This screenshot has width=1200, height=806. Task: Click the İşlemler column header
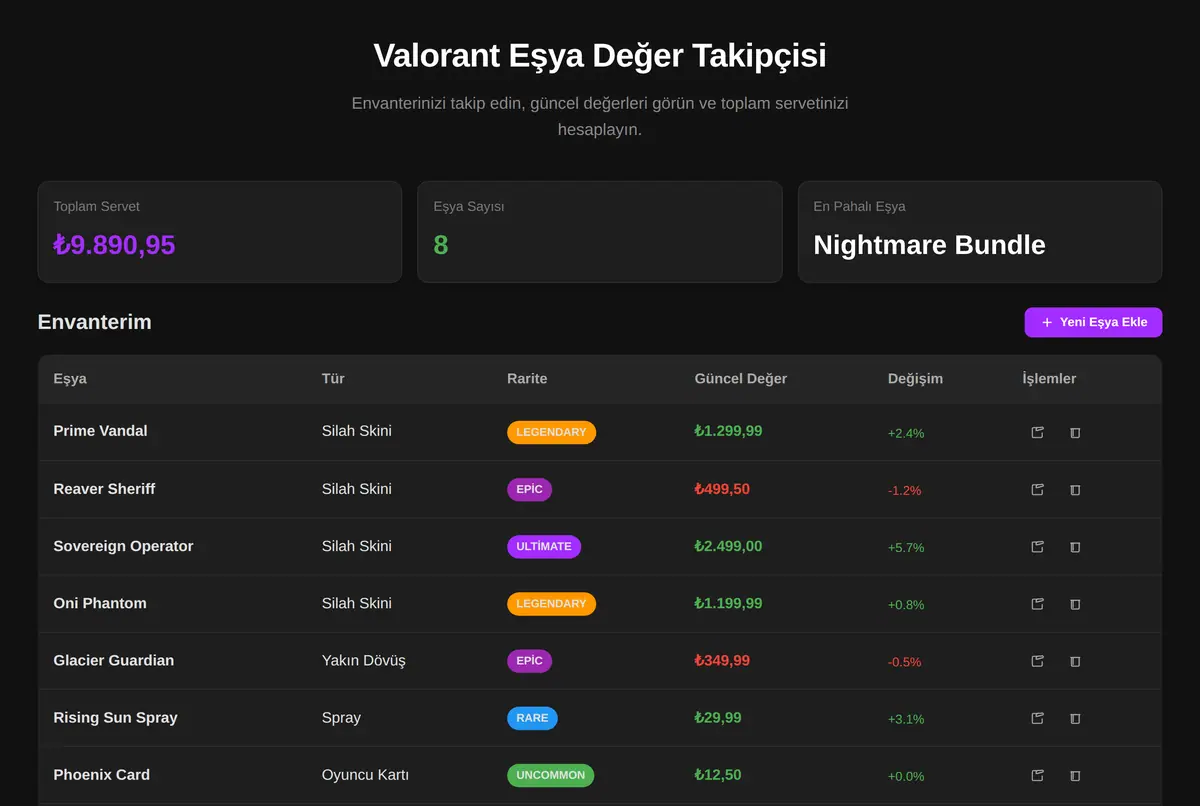(x=1049, y=379)
